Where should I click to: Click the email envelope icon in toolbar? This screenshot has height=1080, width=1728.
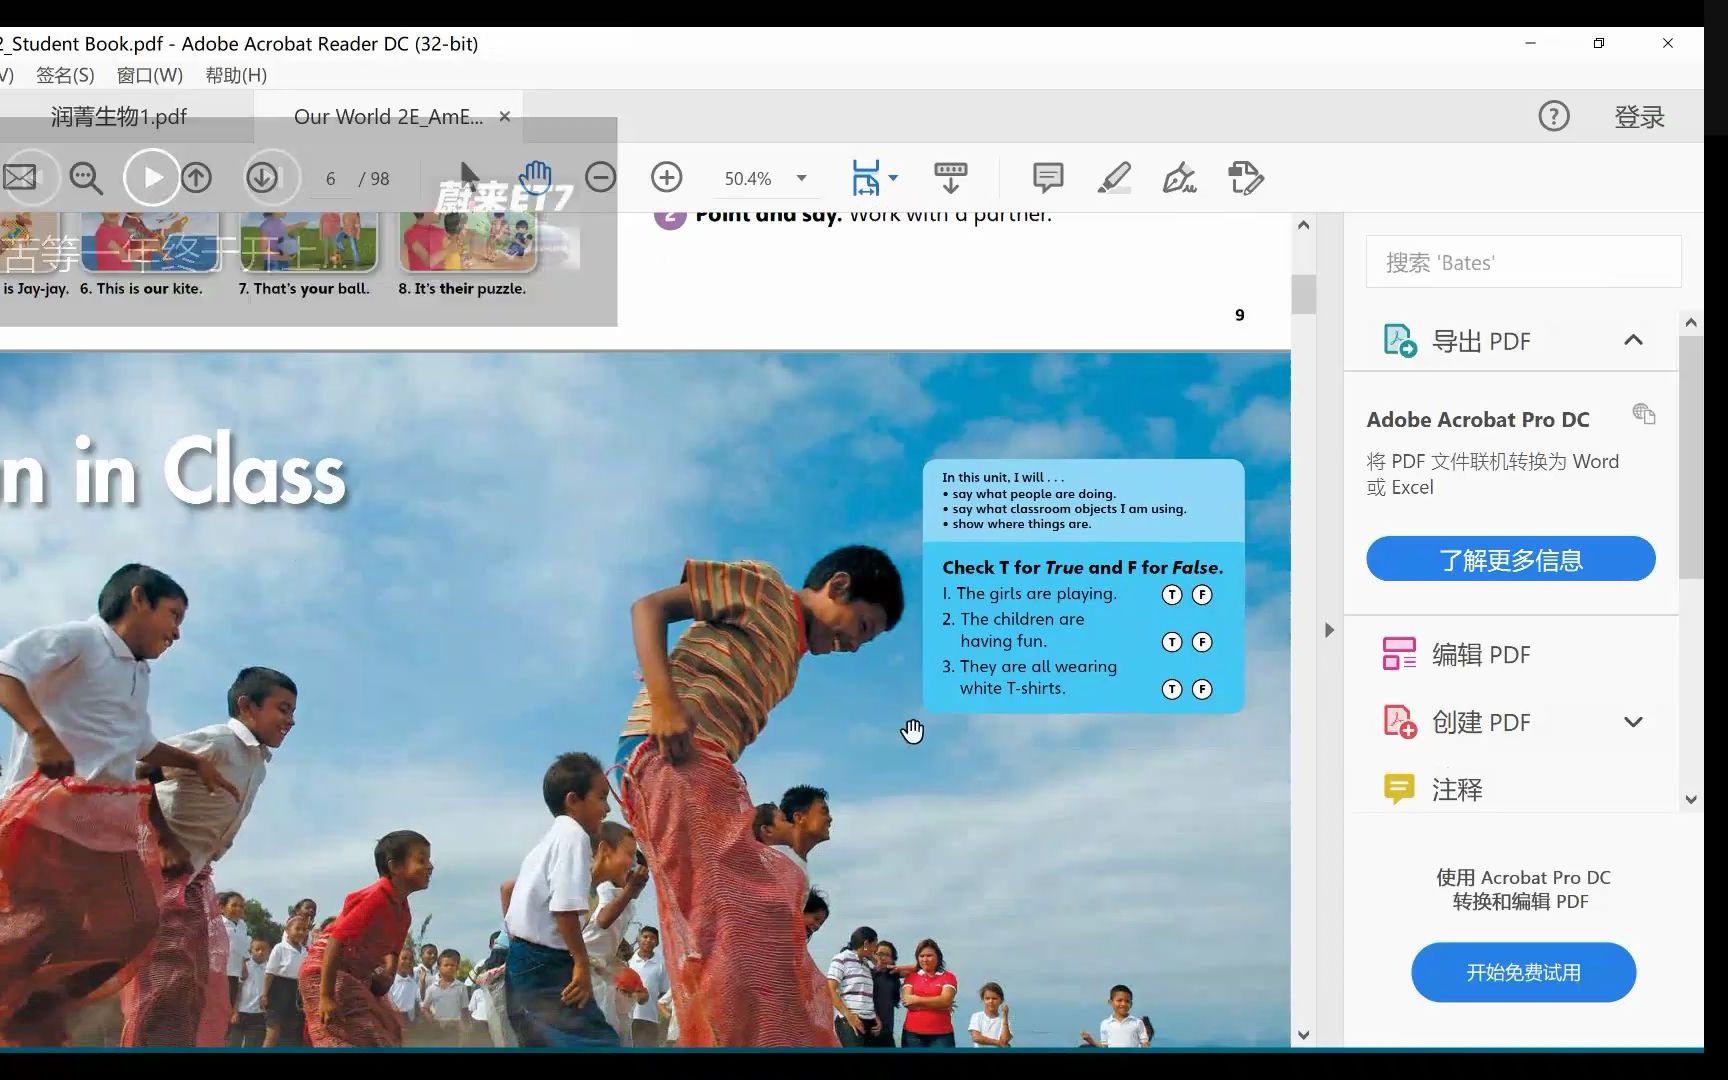(x=20, y=178)
